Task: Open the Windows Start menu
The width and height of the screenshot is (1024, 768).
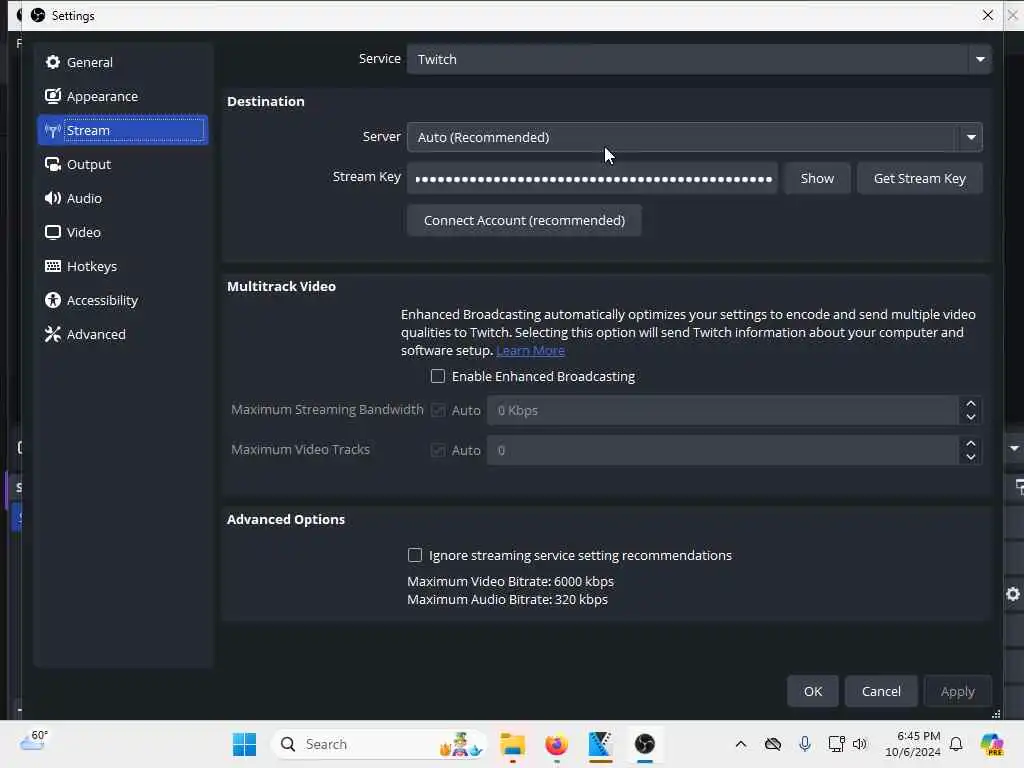Action: [244, 744]
